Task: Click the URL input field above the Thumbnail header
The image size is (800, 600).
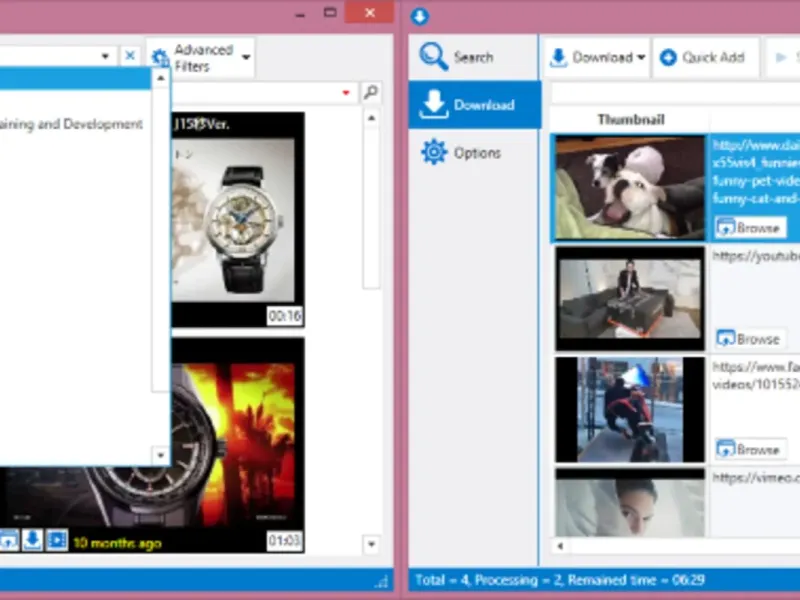Action: click(676, 93)
